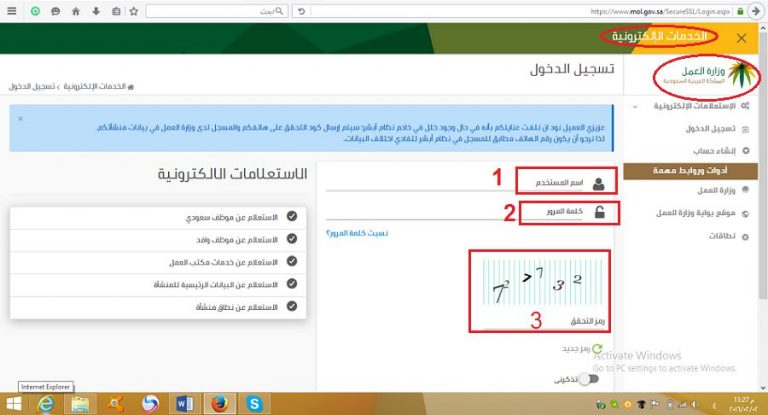This screenshot has width=768, height=415.
Task: Click the chat bubble toolbar icon
Action: (55, 11)
